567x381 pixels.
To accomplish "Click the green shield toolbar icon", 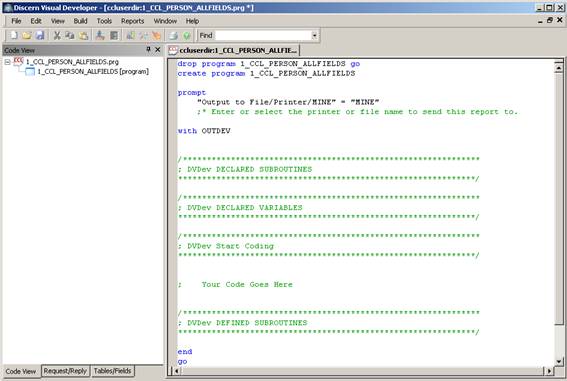I will pos(187,35).
